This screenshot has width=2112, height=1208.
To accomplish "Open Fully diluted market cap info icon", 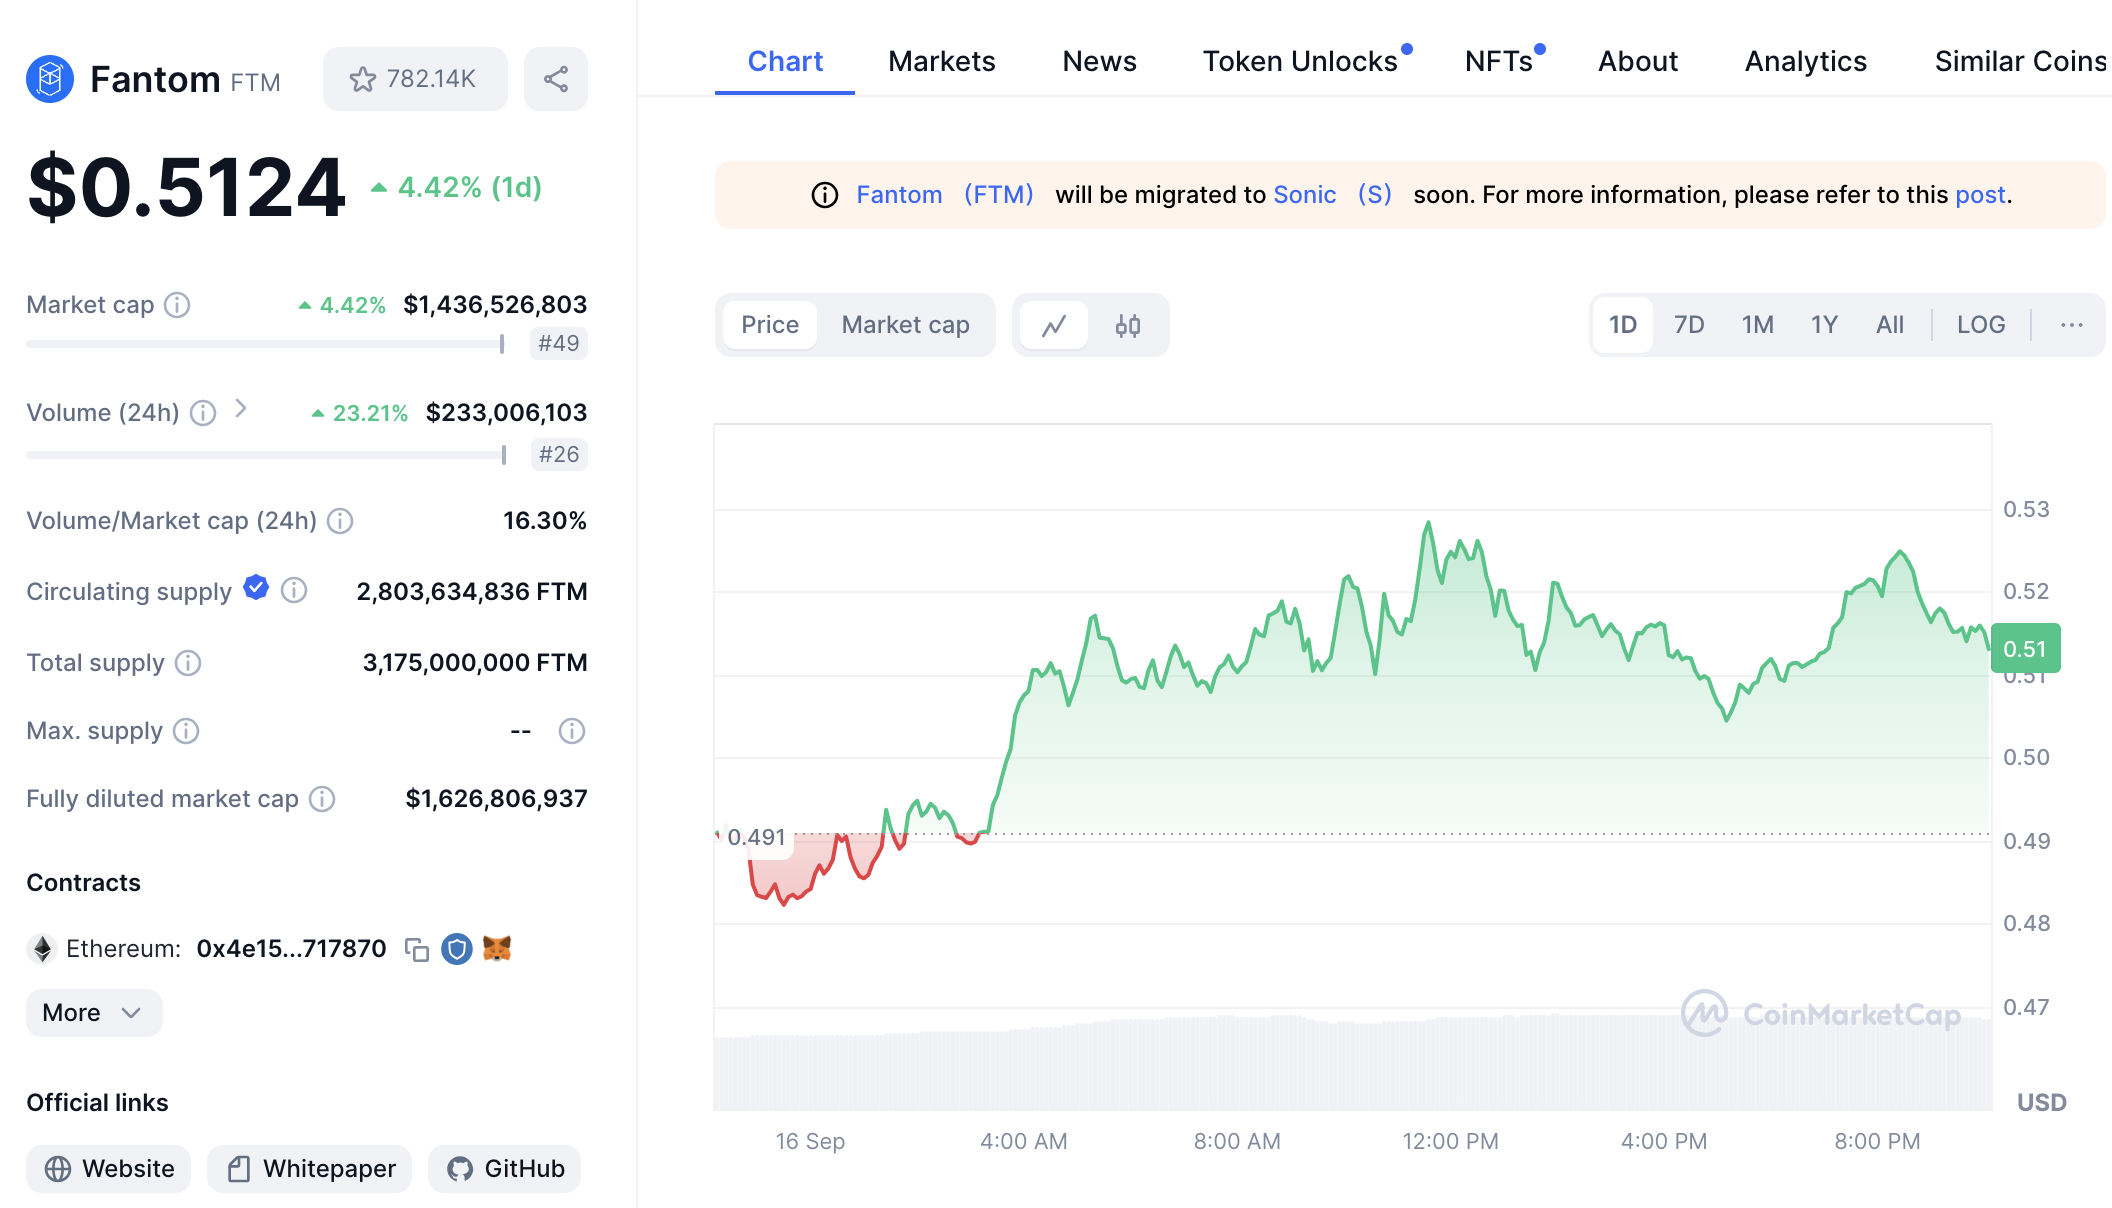I will click(322, 799).
